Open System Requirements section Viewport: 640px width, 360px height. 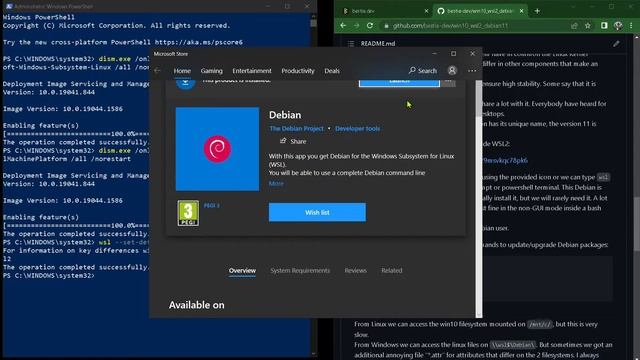300,271
